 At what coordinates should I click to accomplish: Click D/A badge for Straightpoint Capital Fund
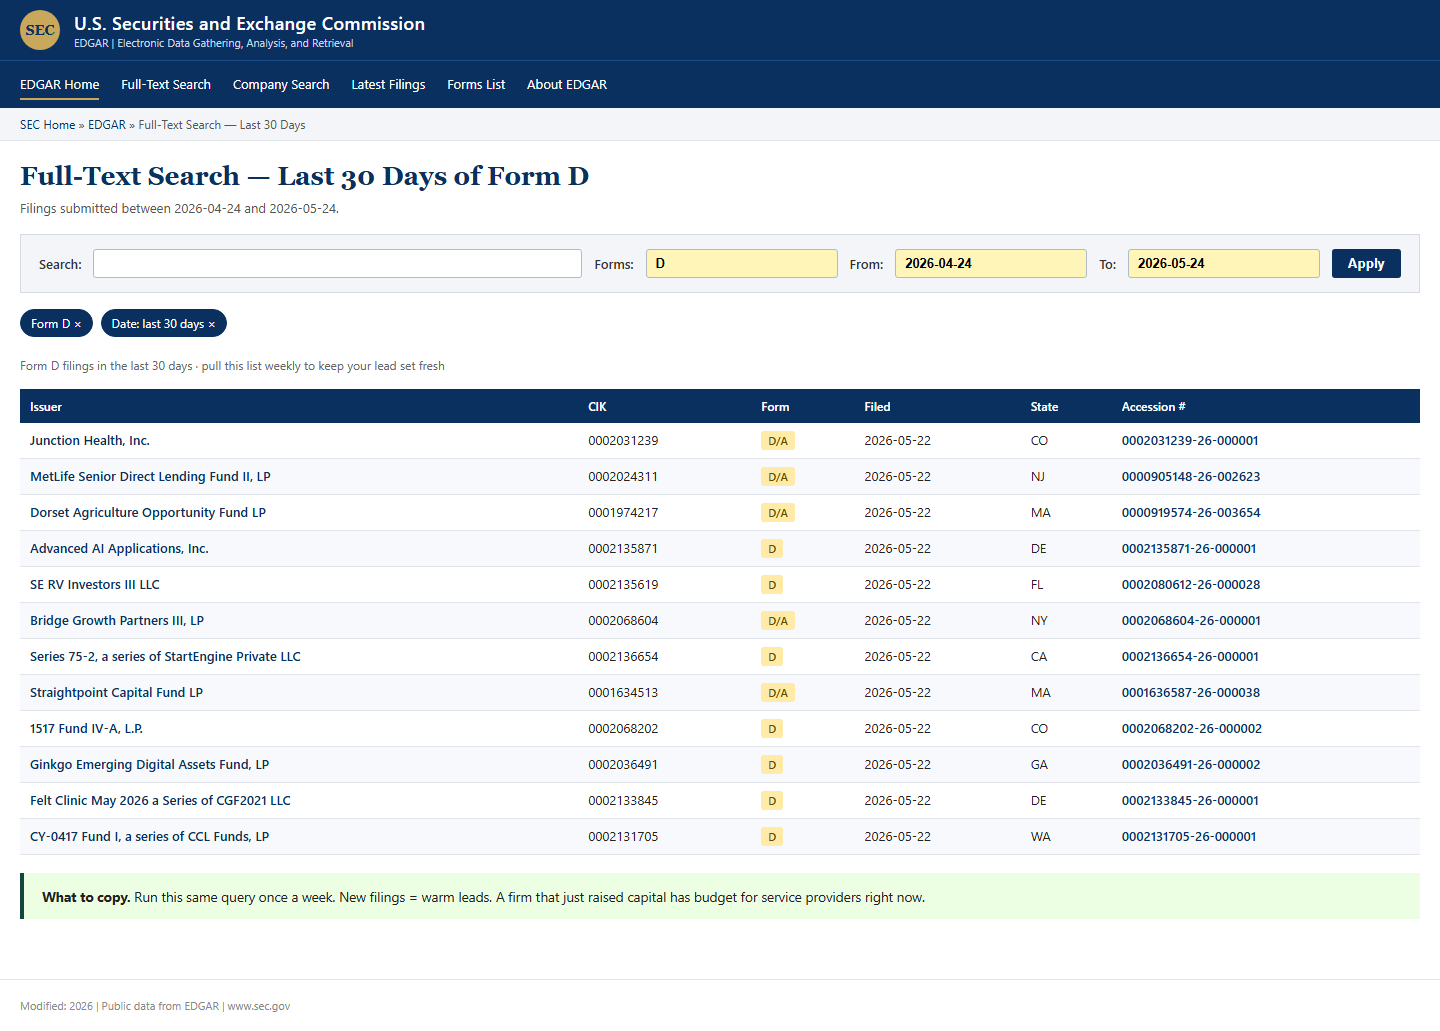778,693
